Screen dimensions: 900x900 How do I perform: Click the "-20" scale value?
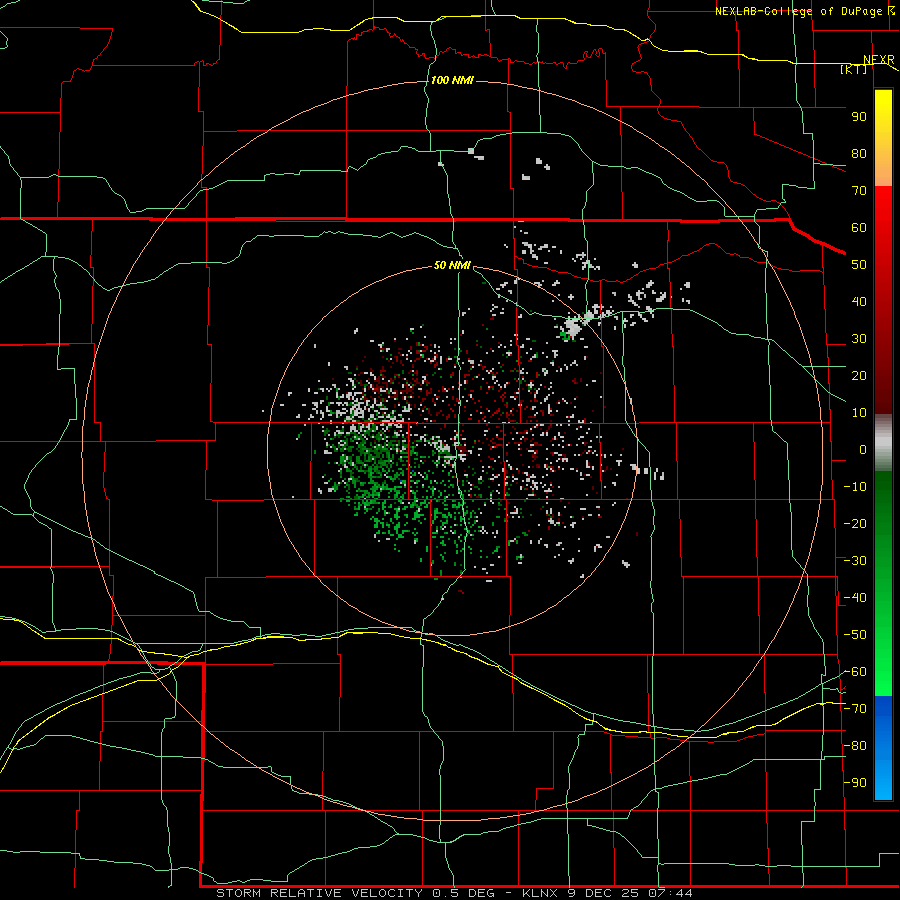click(x=855, y=524)
